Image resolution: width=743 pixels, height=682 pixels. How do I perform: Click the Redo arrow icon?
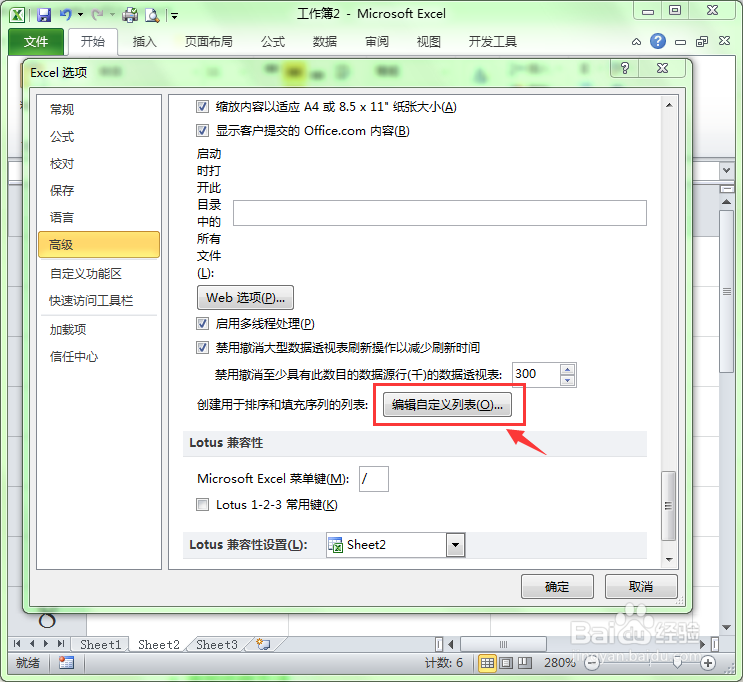point(98,15)
